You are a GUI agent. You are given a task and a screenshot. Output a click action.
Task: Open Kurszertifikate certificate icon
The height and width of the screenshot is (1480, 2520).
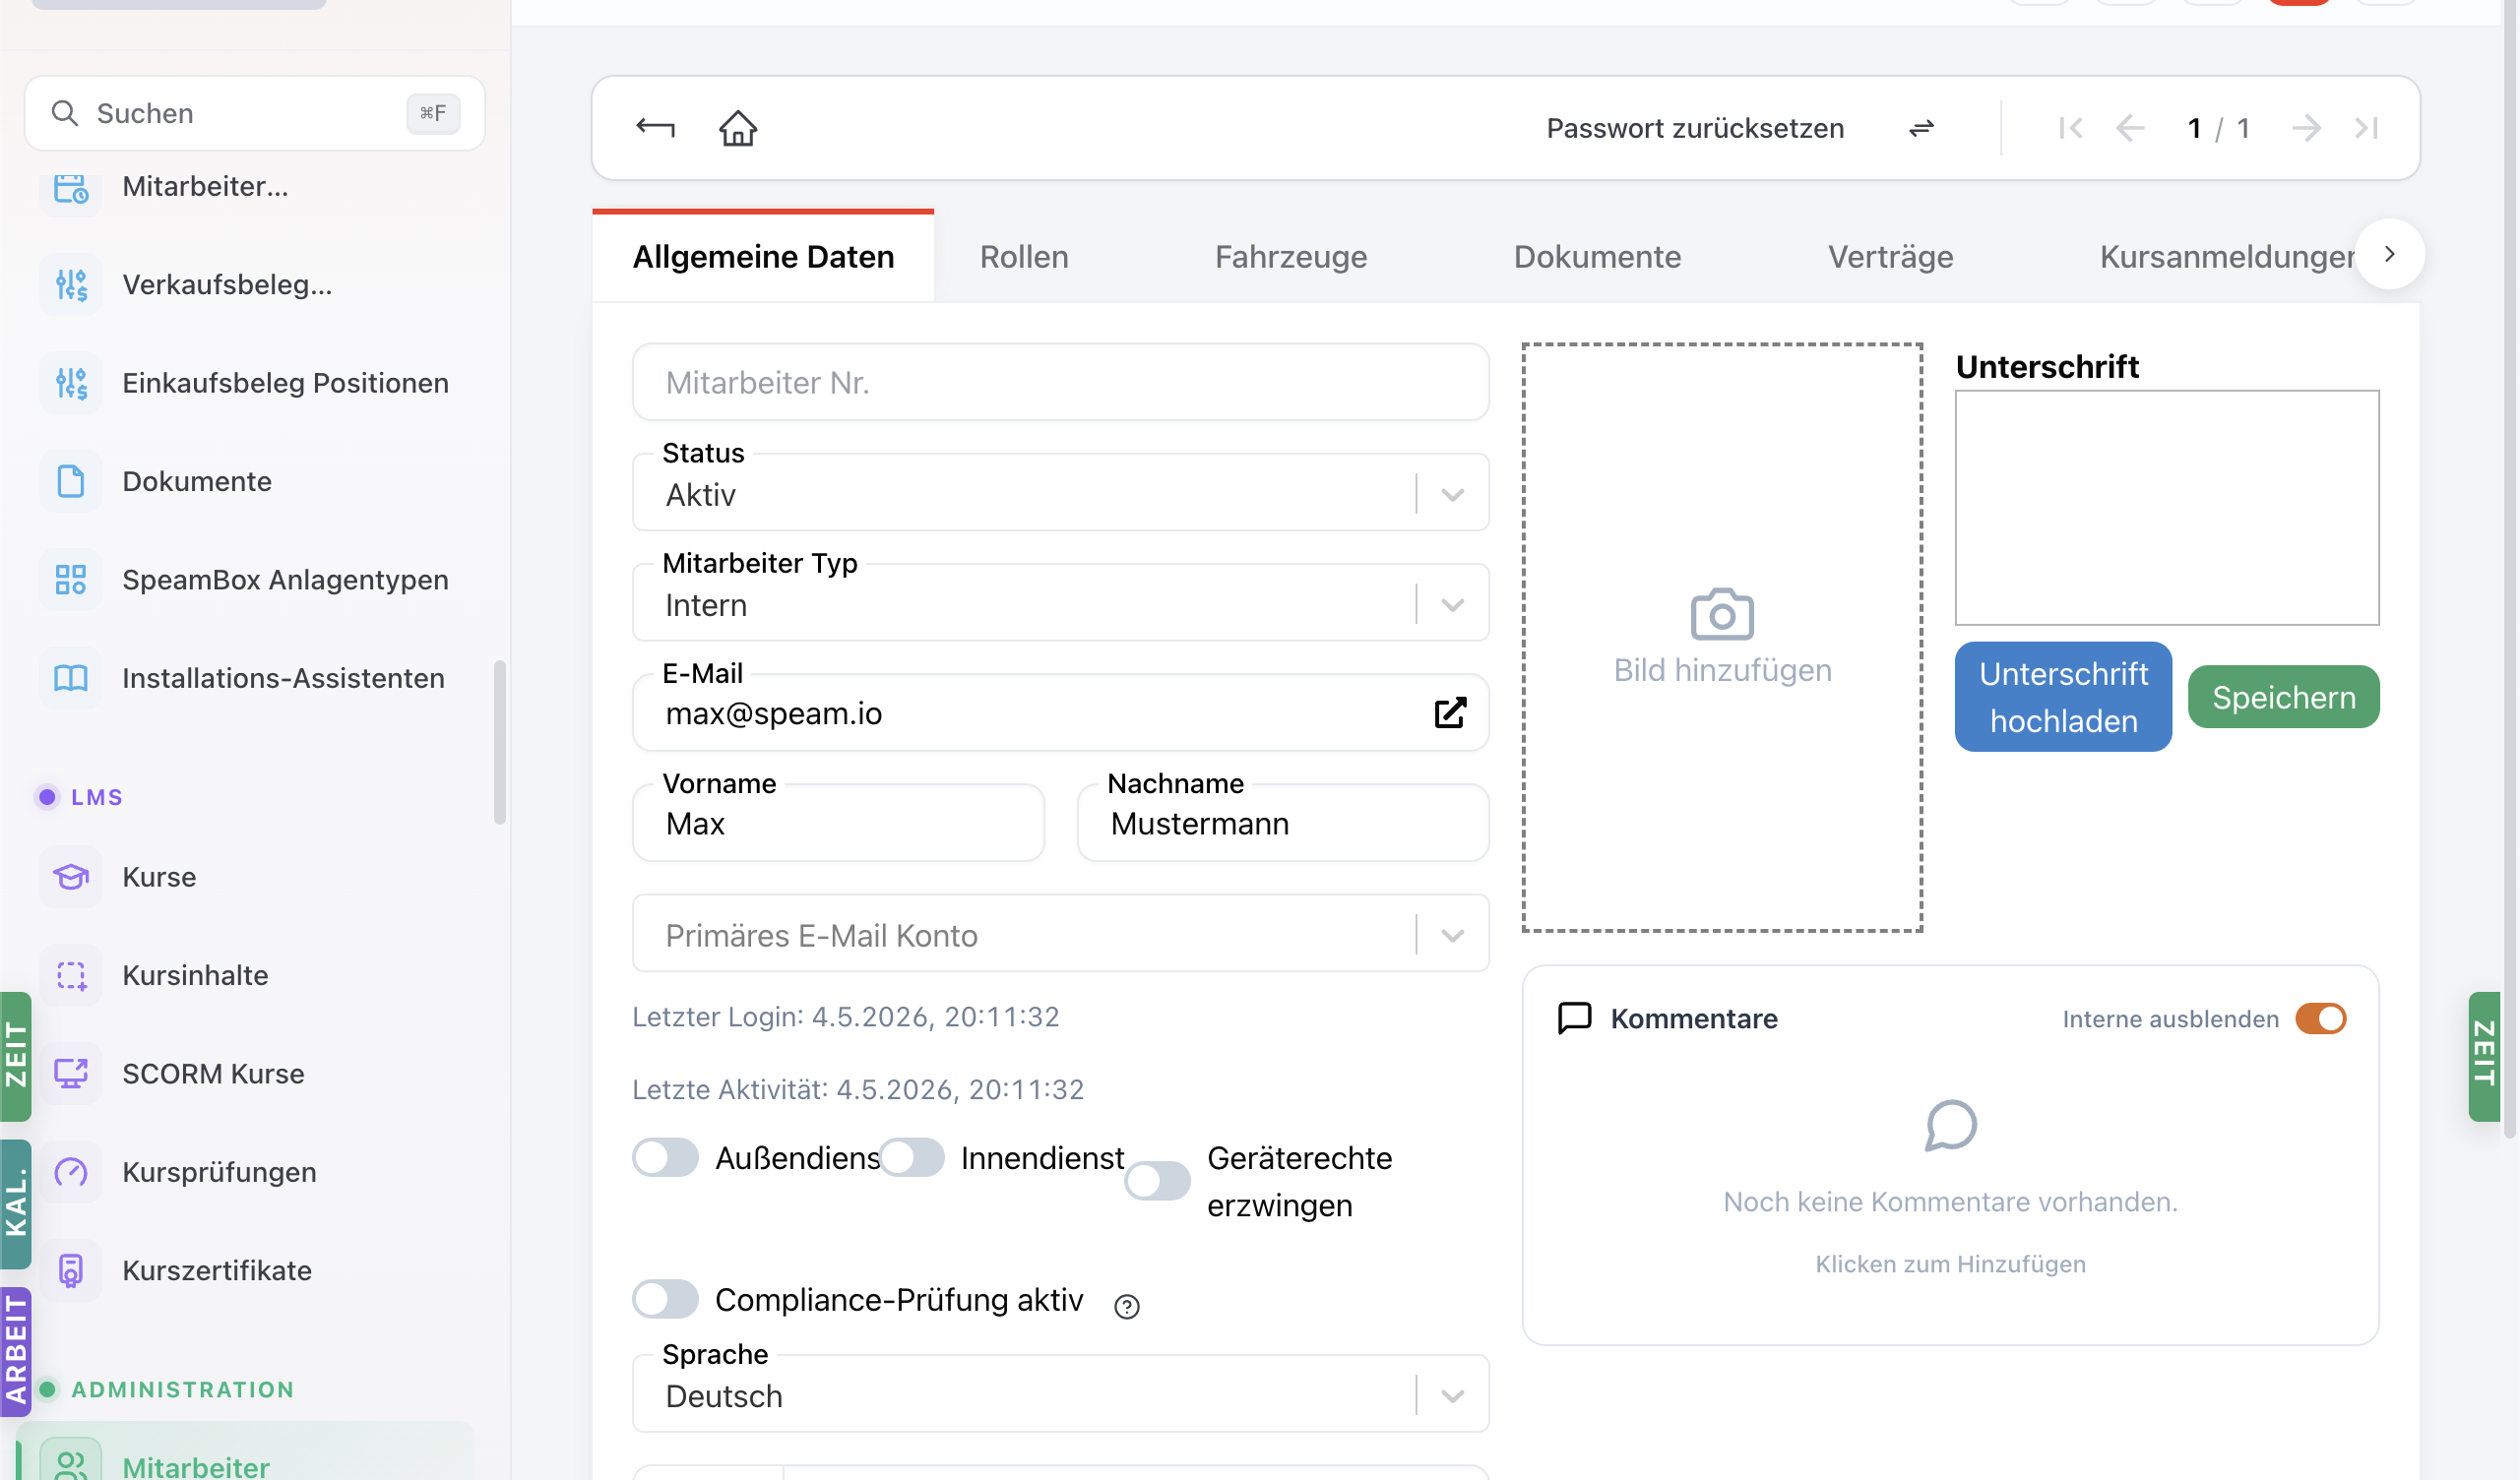point(71,1270)
